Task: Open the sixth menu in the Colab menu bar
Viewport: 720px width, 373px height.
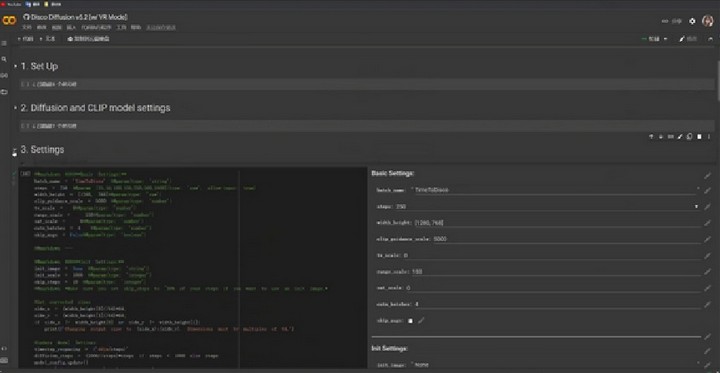Action: [121, 28]
